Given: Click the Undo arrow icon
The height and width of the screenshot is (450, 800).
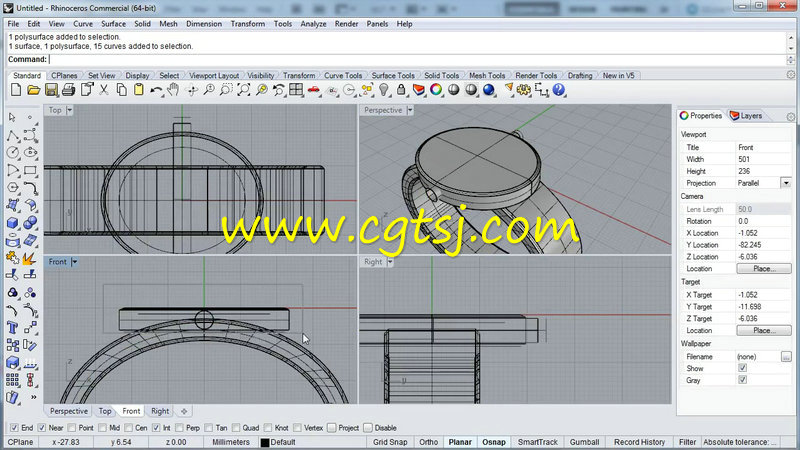Looking at the screenshot, I should tap(156, 90).
